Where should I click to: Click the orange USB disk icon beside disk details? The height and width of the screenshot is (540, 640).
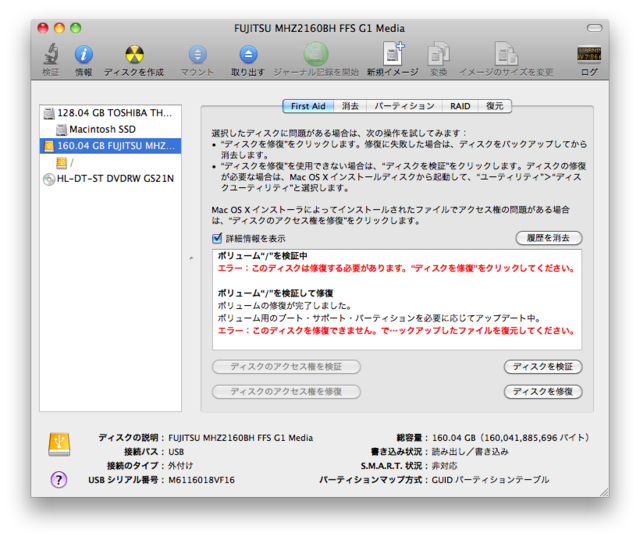59,444
